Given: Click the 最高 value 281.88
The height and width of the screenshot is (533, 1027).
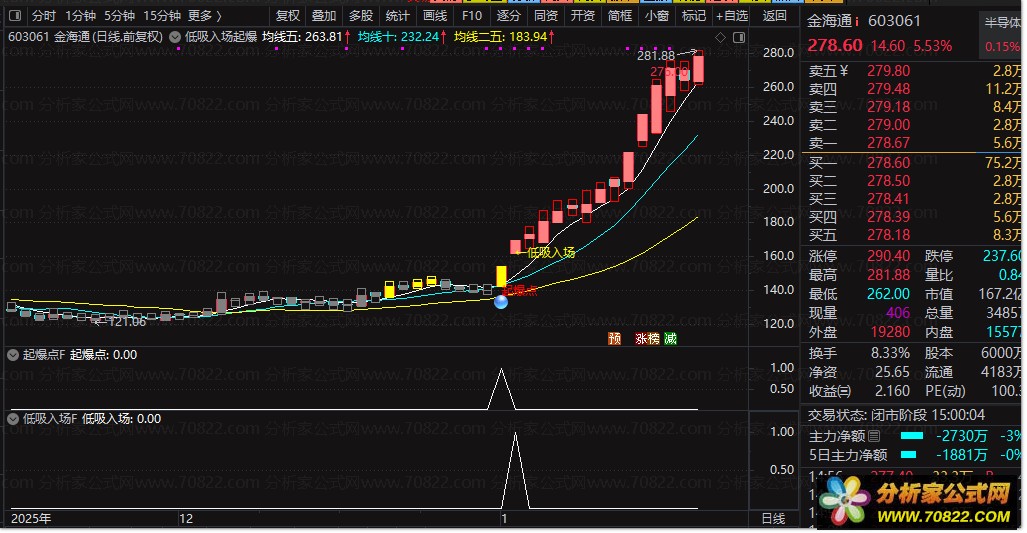Looking at the screenshot, I should point(889,275).
